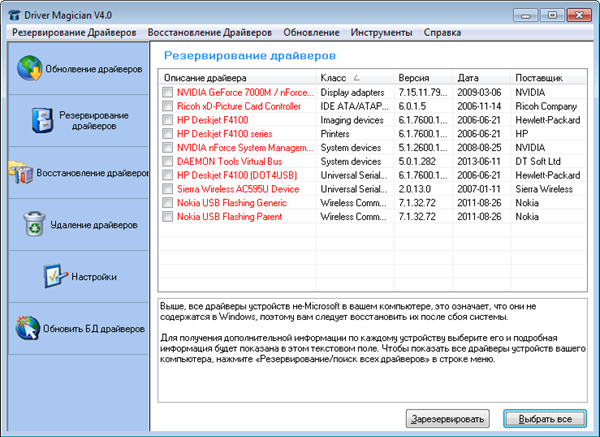Click the Удаление драйверов recycle bin icon

click(x=34, y=224)
